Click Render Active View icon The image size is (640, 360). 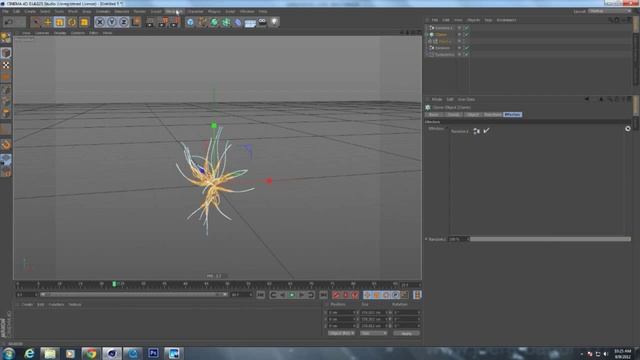click(x=150, y=22)
